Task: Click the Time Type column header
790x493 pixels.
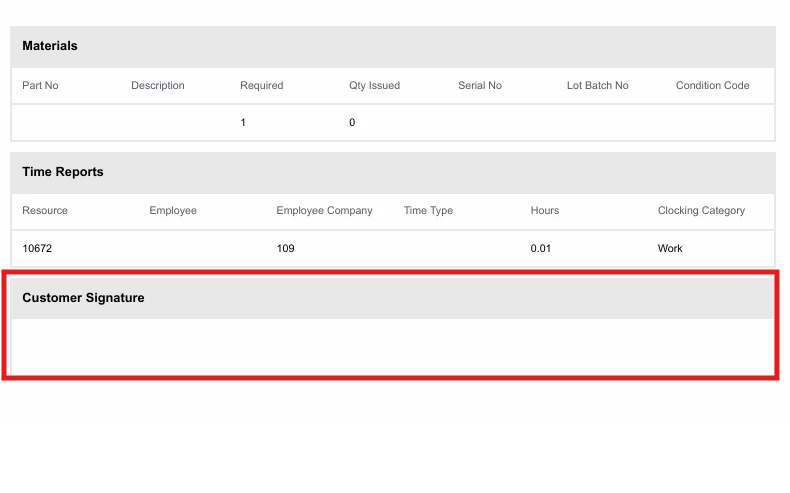Action: pyautogui.click(x=428, y=210)
